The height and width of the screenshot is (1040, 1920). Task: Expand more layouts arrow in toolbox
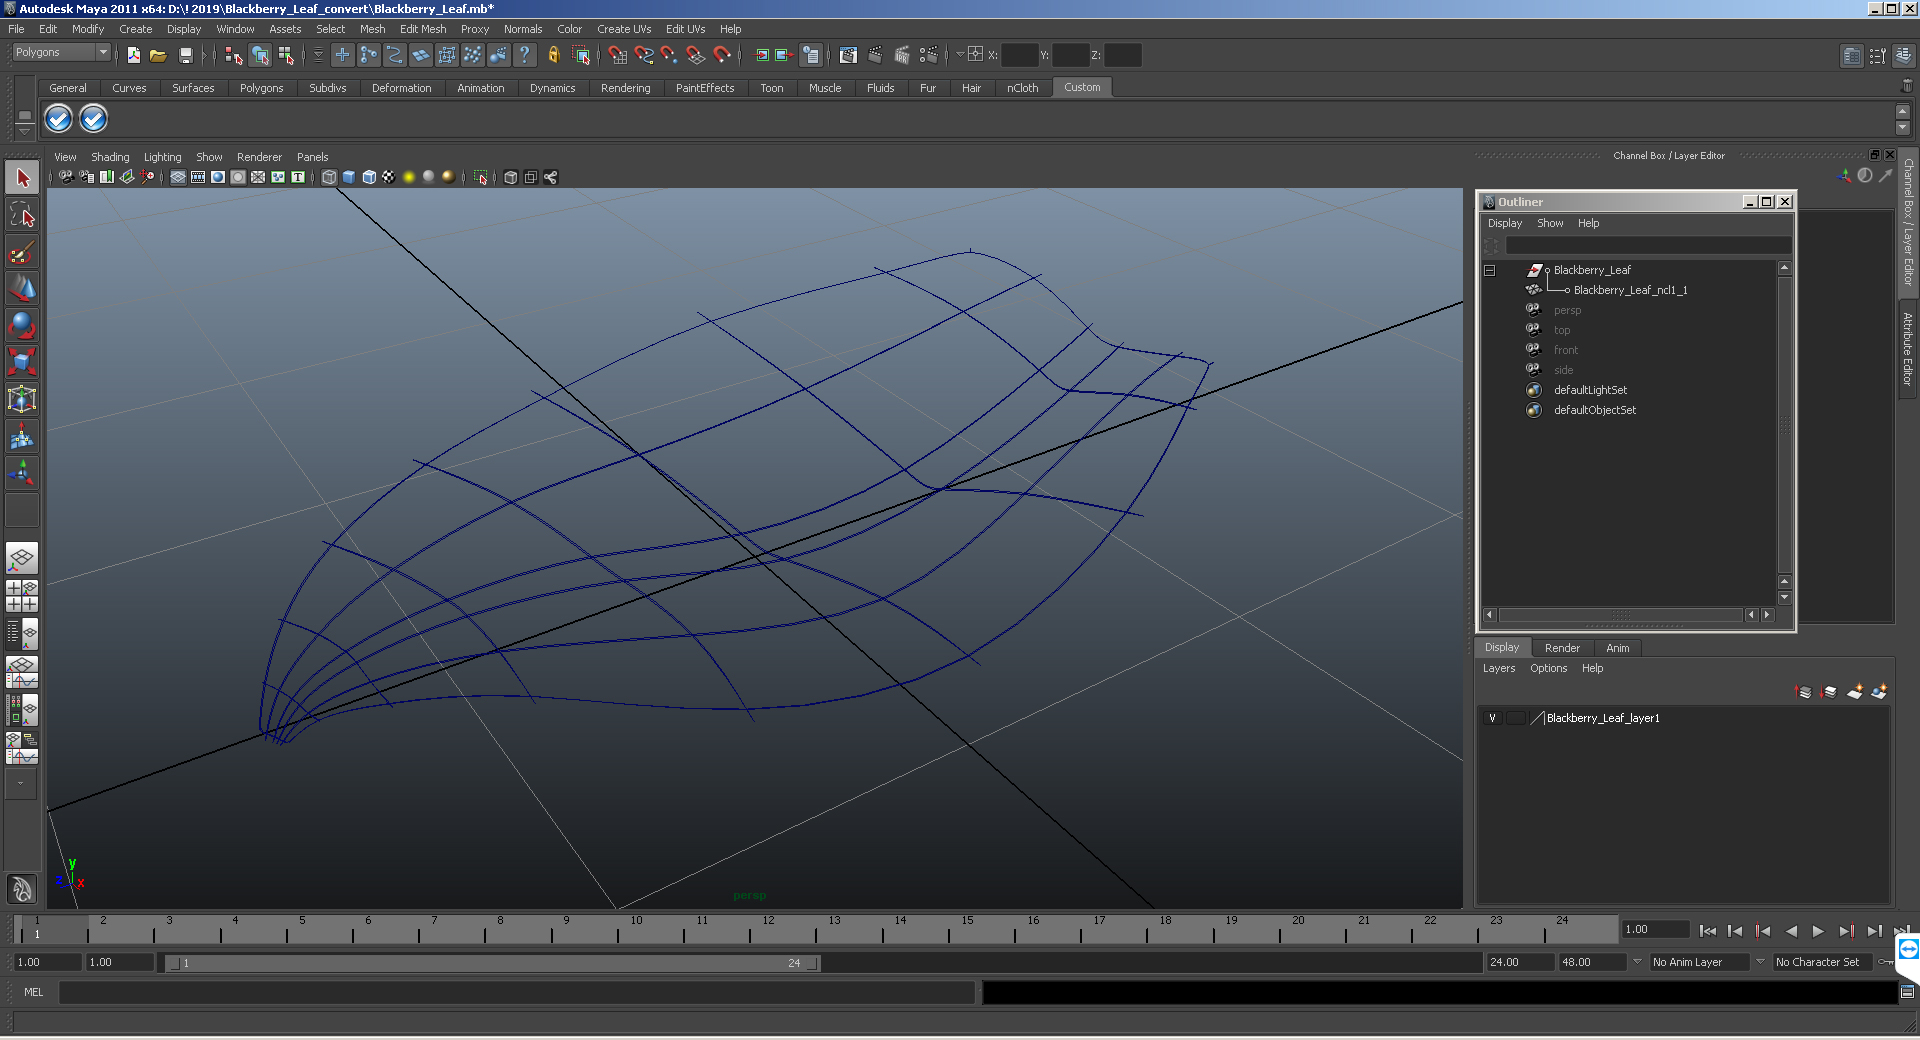[21, 784]
